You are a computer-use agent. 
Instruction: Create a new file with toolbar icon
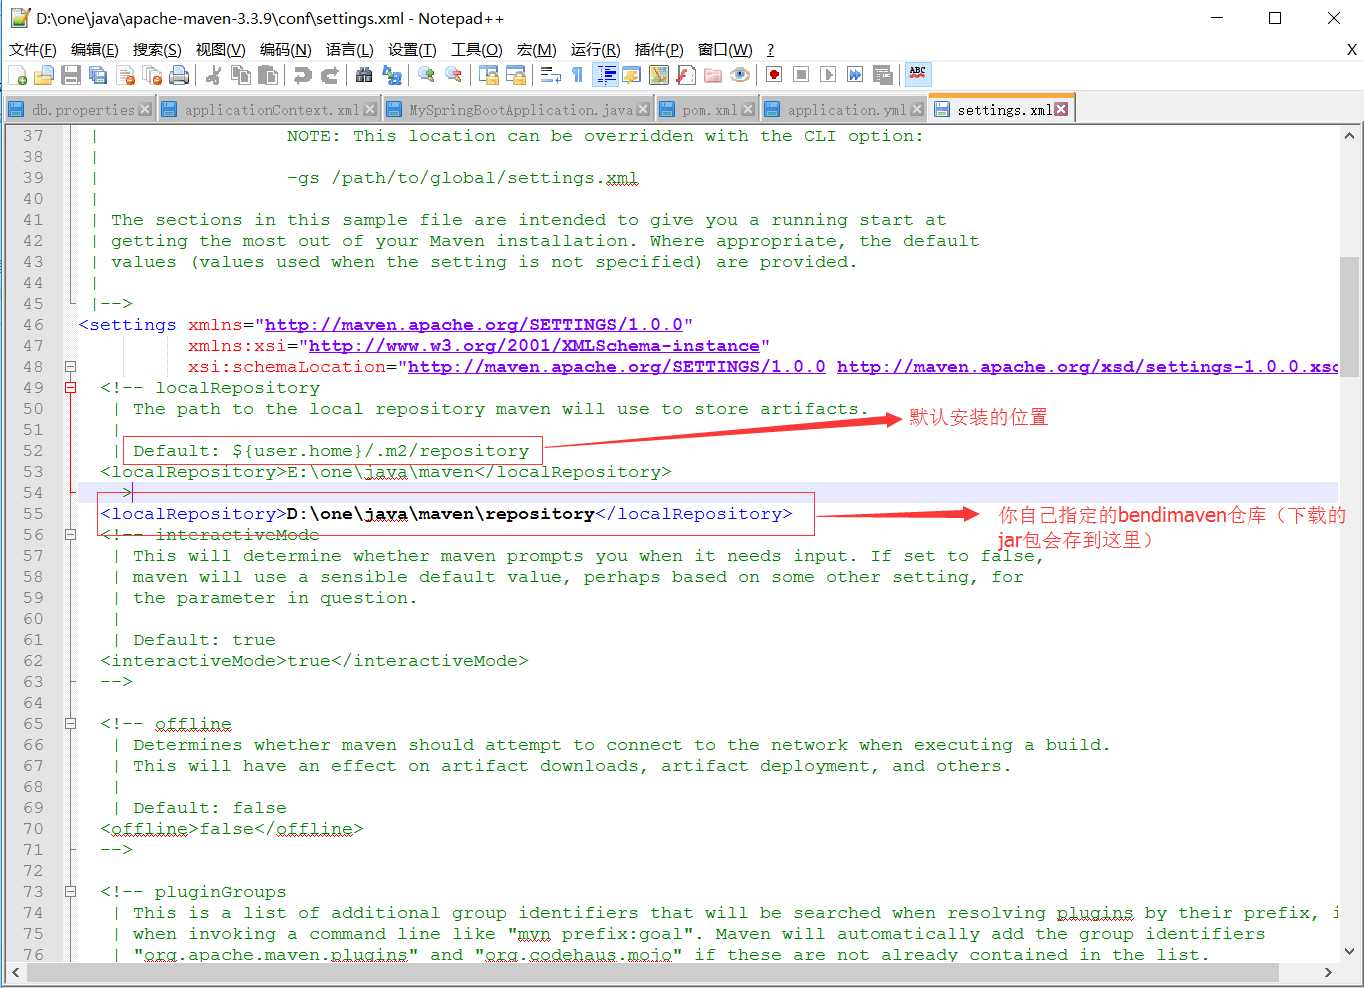pos(18,75)
